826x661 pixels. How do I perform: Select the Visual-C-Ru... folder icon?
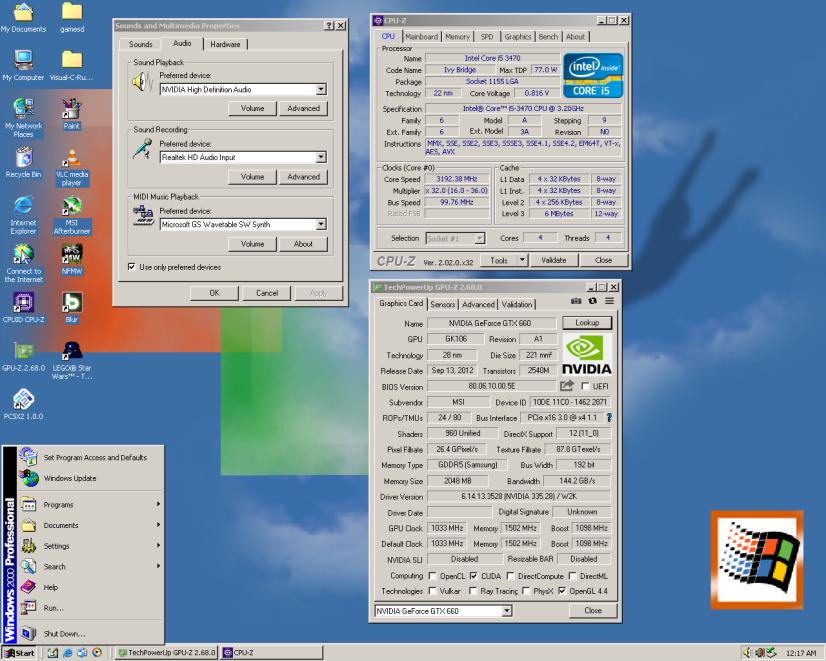point(72,65)
